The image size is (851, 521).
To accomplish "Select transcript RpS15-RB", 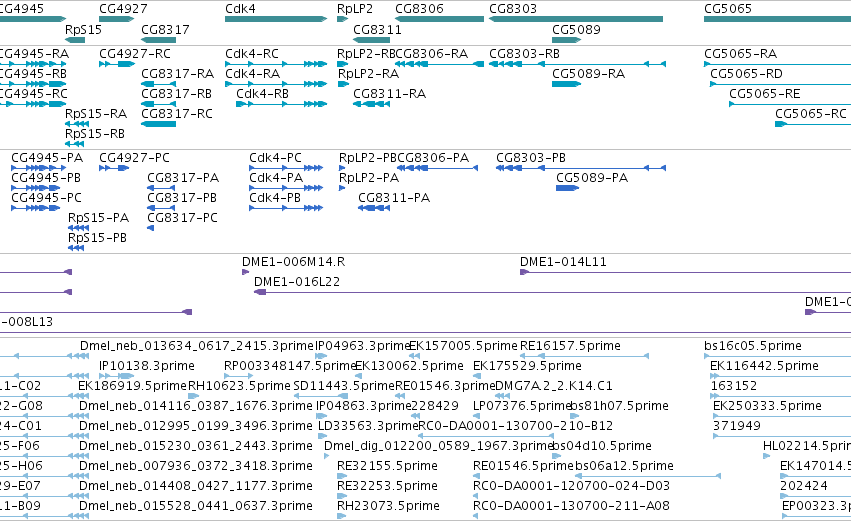I will [95, 134].
